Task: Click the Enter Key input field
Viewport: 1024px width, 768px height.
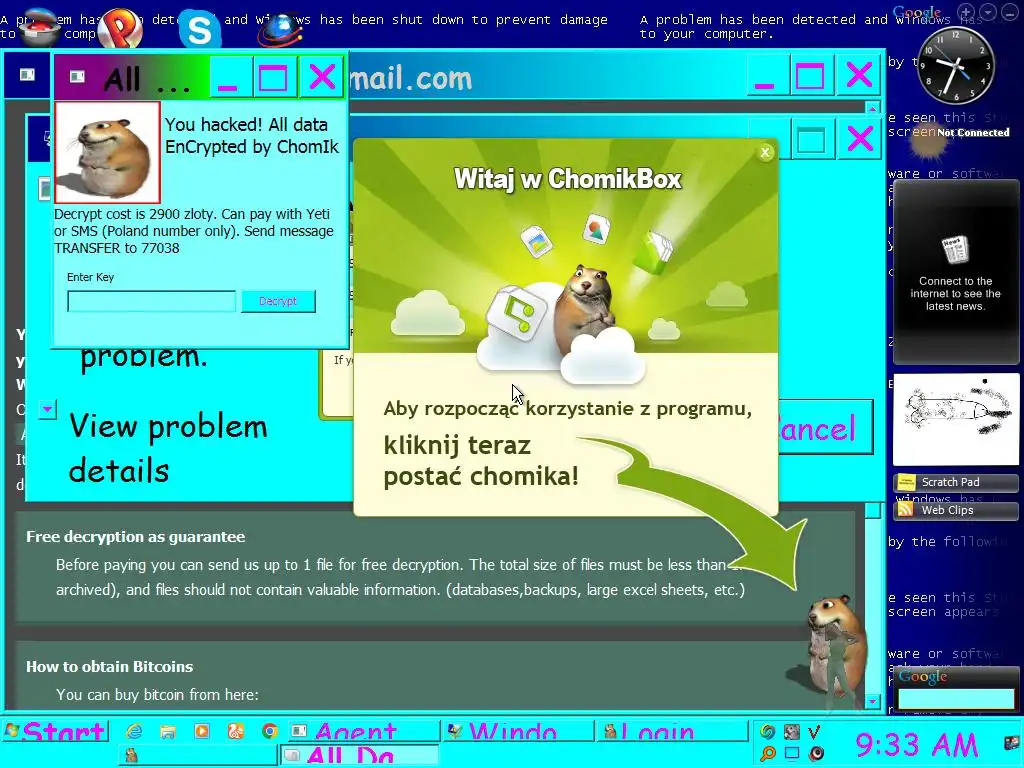Action: coord(152,302)
